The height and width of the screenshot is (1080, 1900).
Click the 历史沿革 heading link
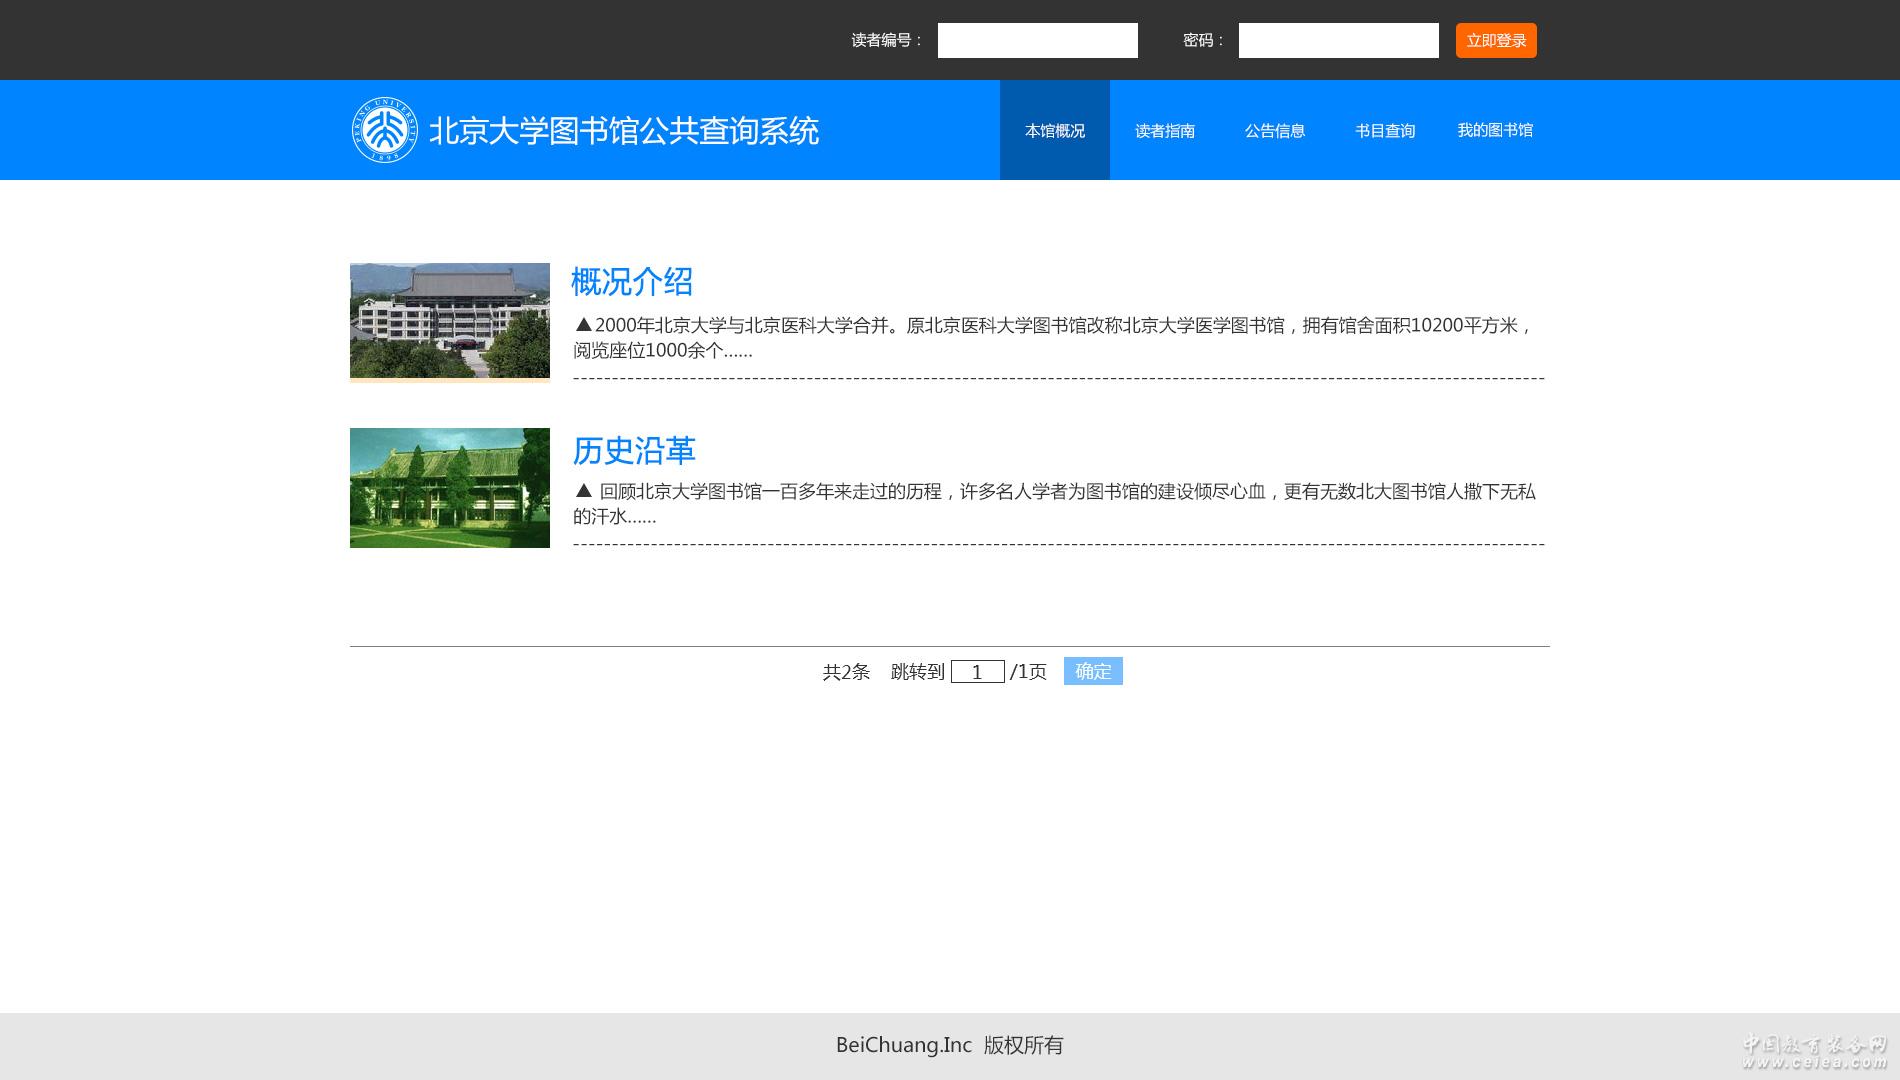point(634,451)
